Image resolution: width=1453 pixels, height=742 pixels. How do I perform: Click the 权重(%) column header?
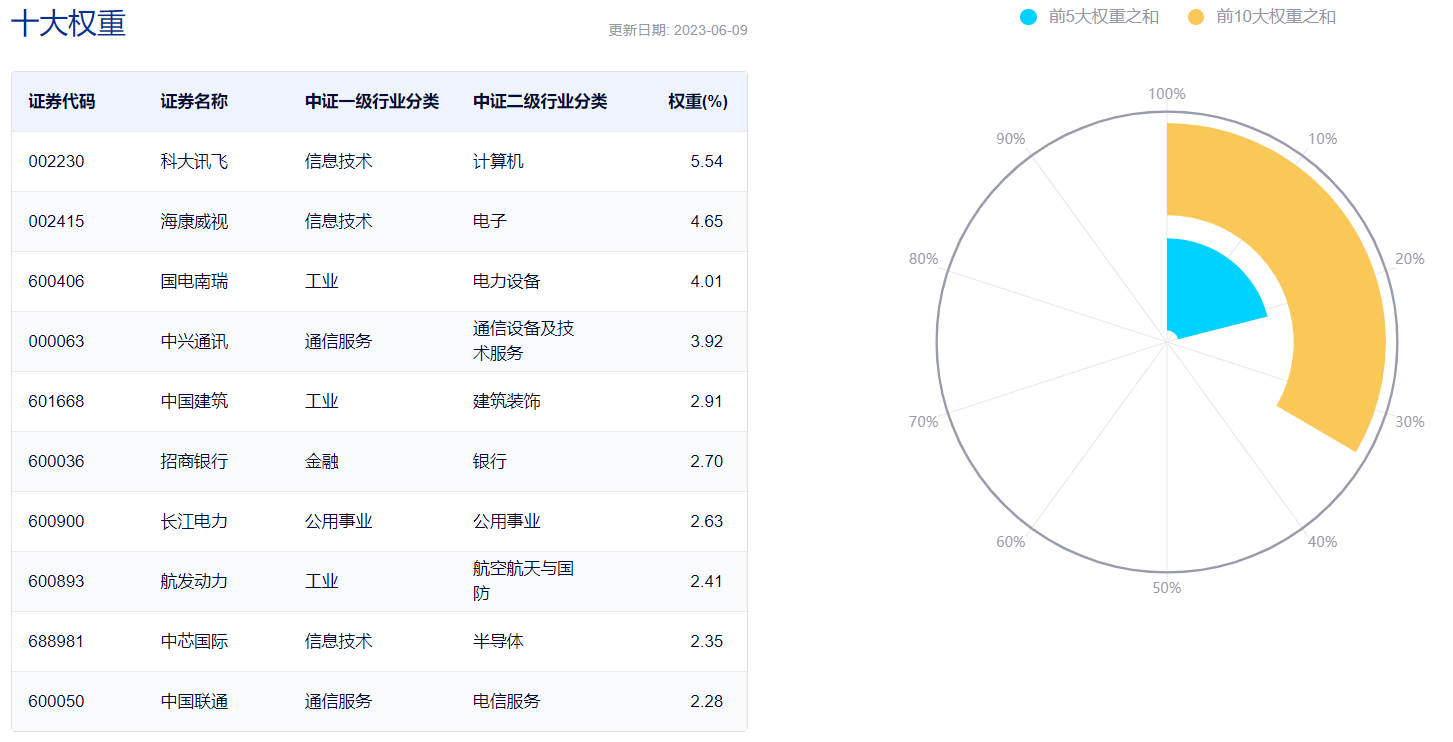[x=698, y=102]
